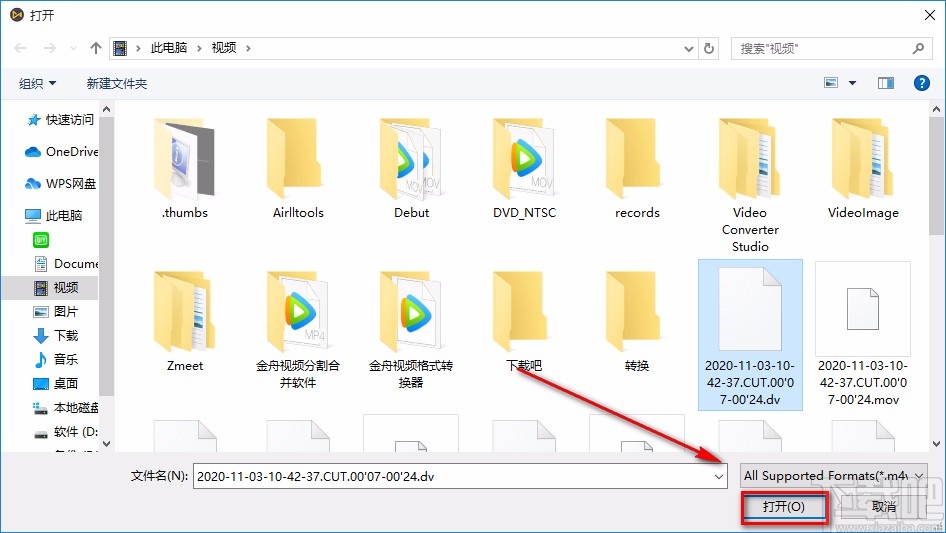946x533 pixels.
Task: Select the VideoImage folder
Action: click(x=863, y=169)
